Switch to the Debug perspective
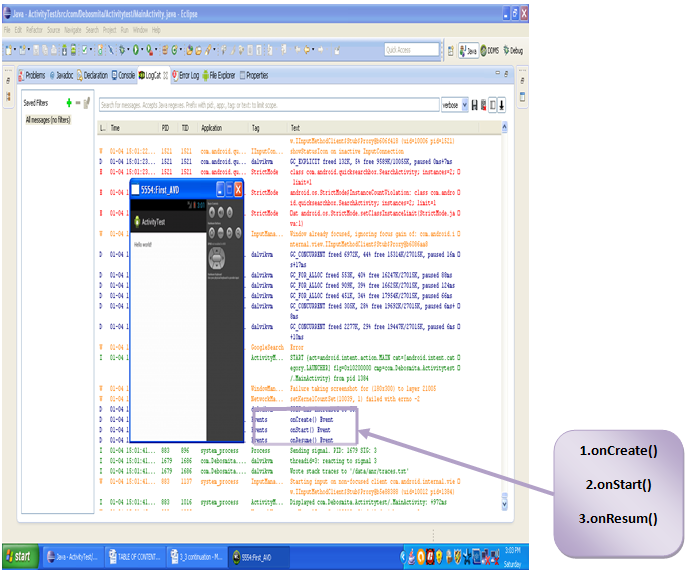The width and height of the screenshot is (691, 571). click(513, 51)
